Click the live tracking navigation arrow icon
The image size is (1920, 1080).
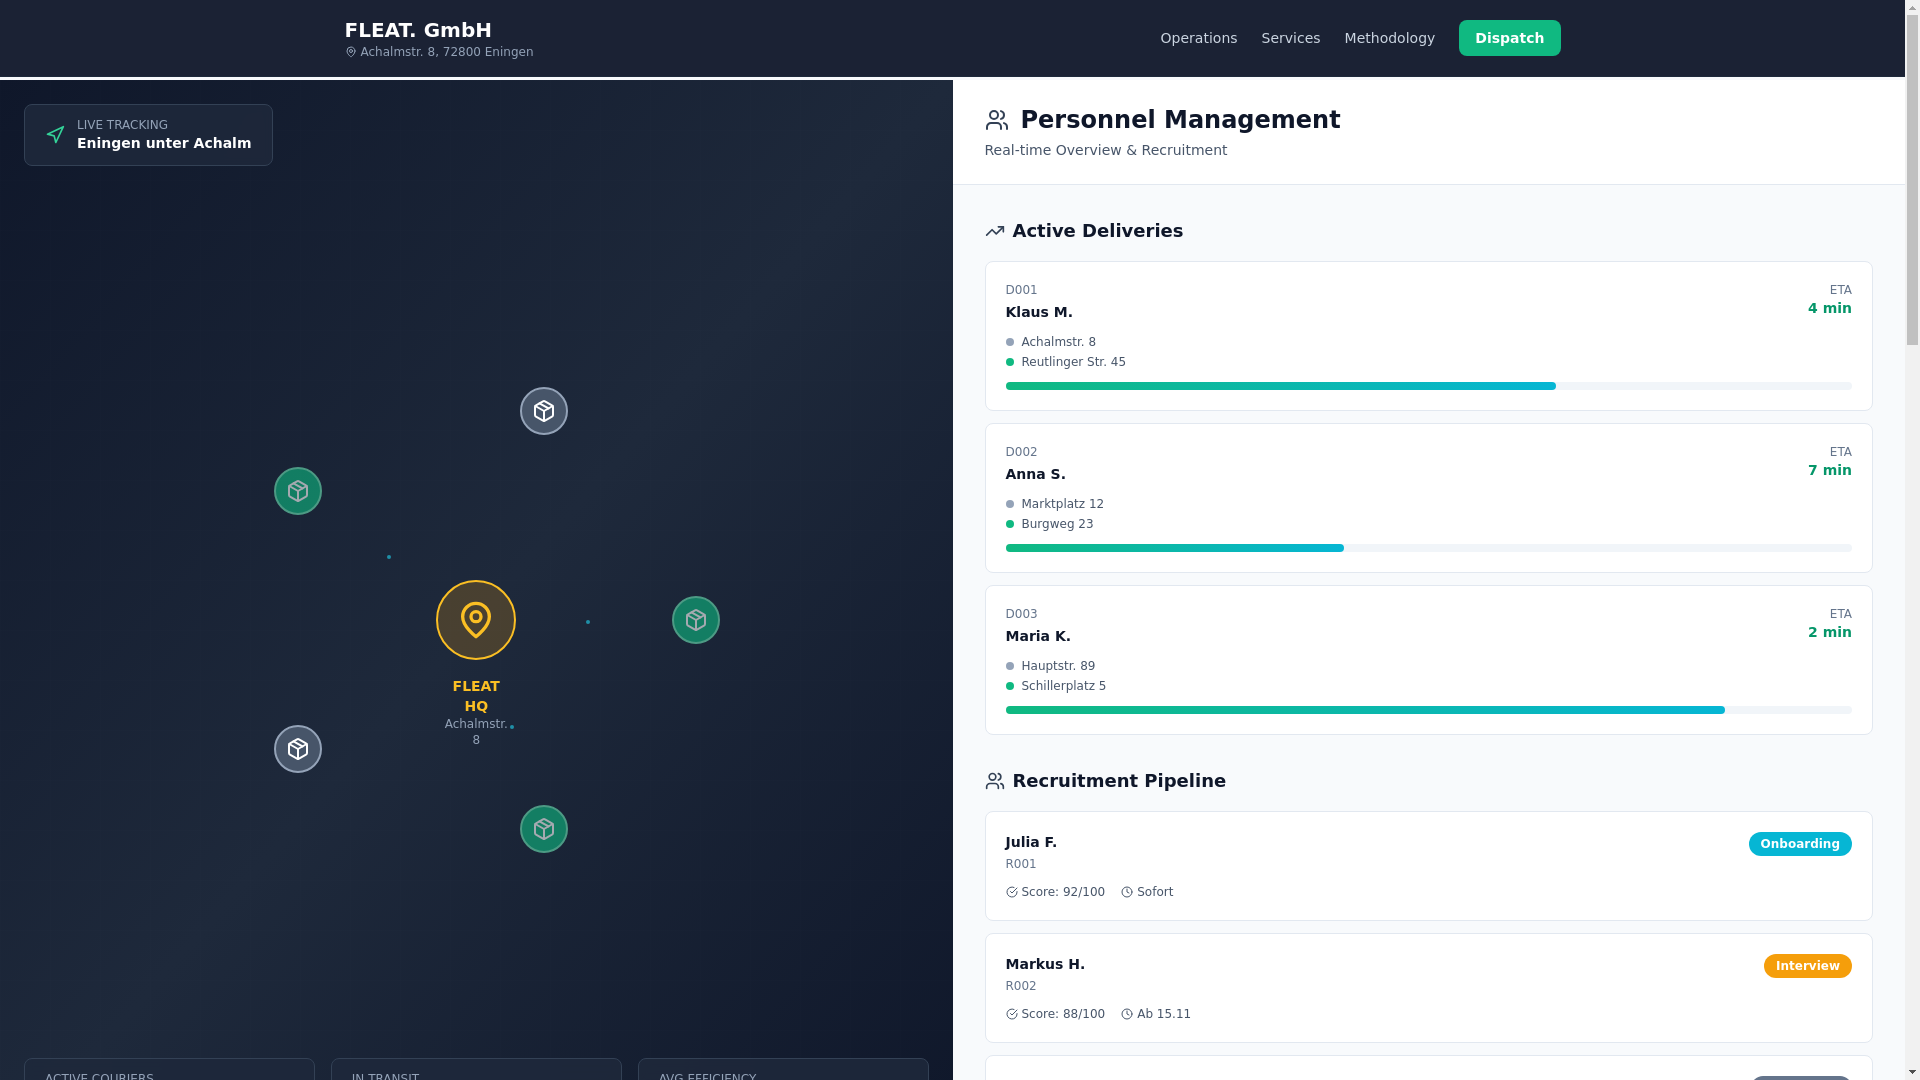point(56,135)
